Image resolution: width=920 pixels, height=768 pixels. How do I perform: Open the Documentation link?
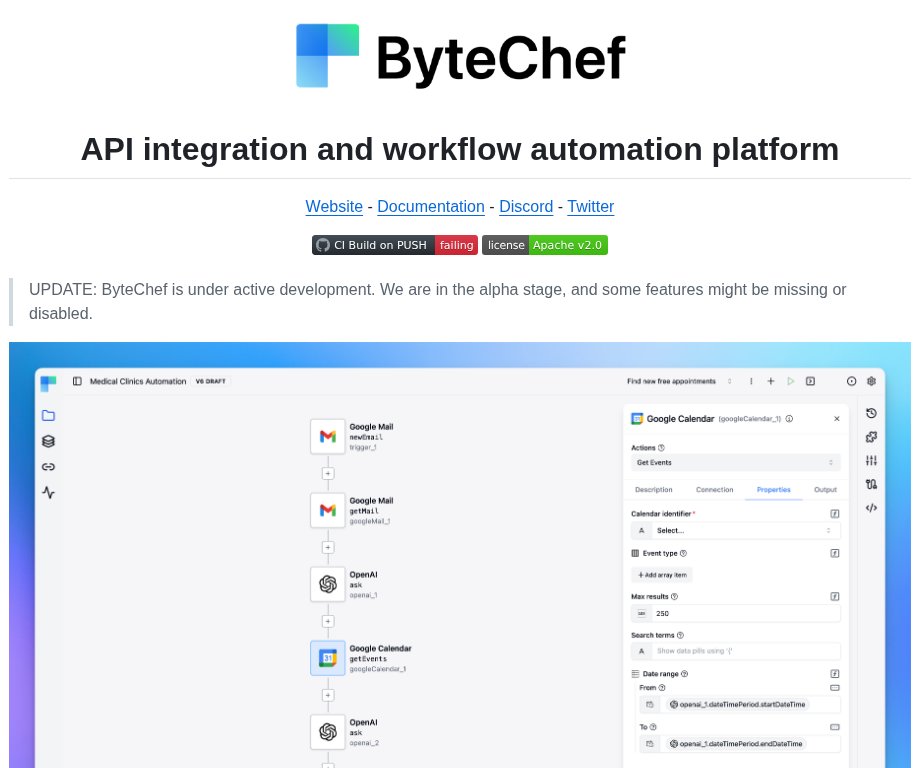[430, 207]
